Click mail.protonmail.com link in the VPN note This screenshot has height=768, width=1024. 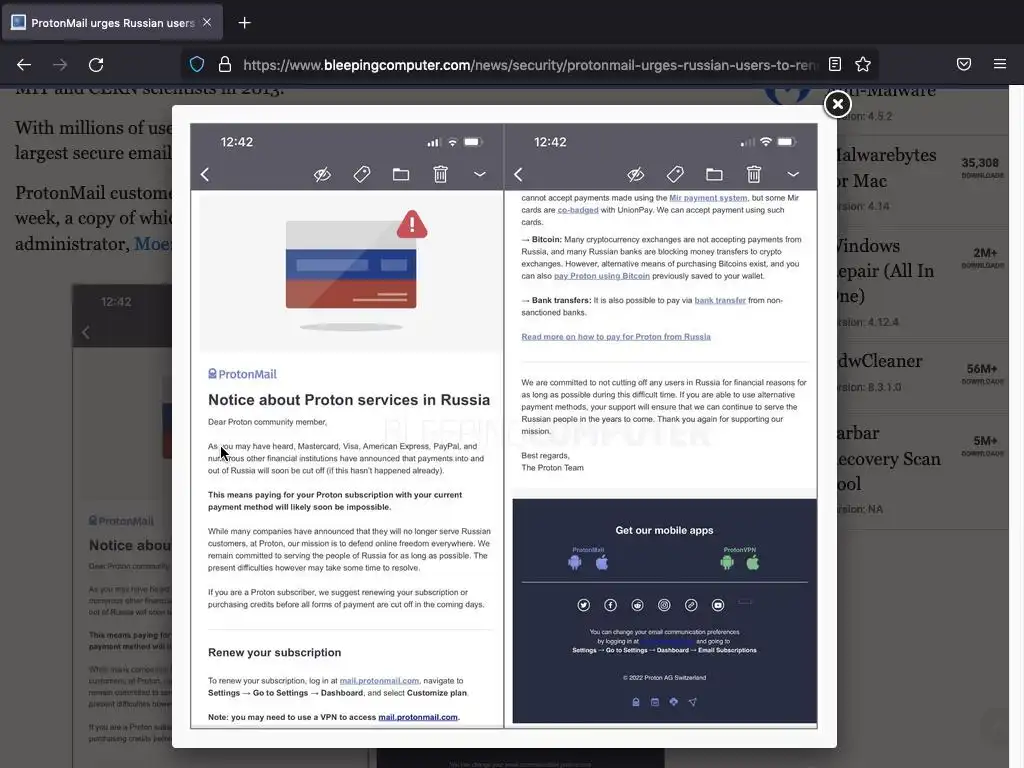click(x=418, y=717)
